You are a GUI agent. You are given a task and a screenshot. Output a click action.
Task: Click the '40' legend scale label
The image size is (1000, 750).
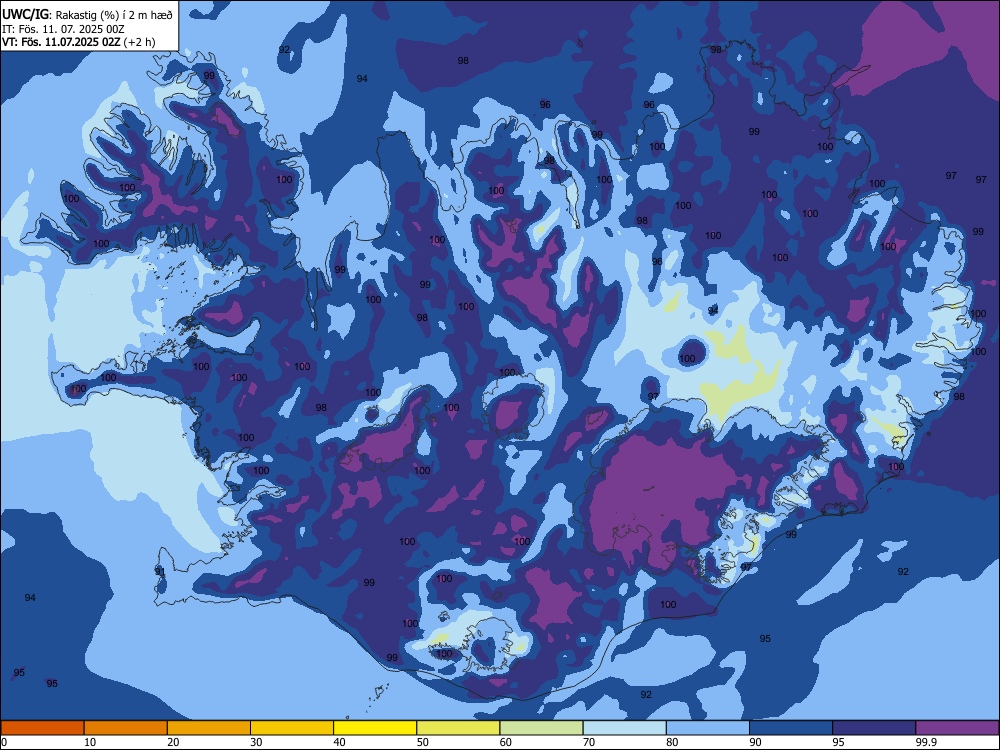339,742
